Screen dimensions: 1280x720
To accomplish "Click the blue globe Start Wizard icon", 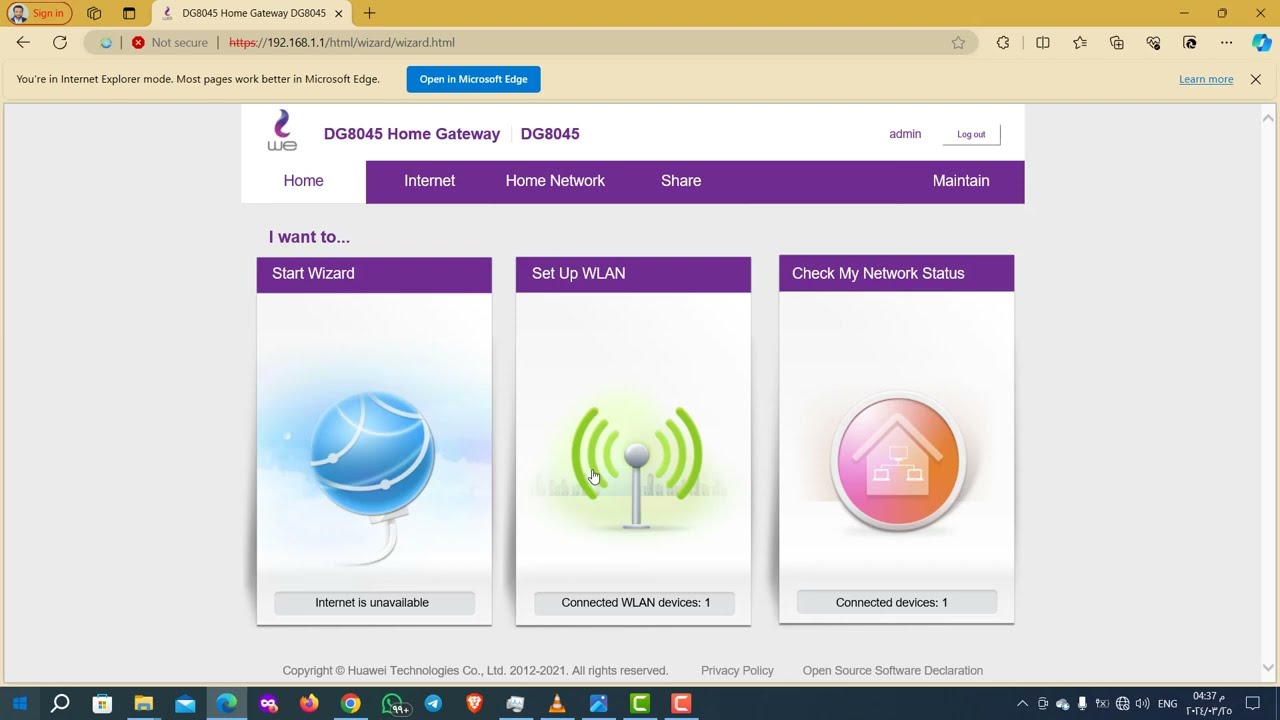I will [x=373, y=455].
